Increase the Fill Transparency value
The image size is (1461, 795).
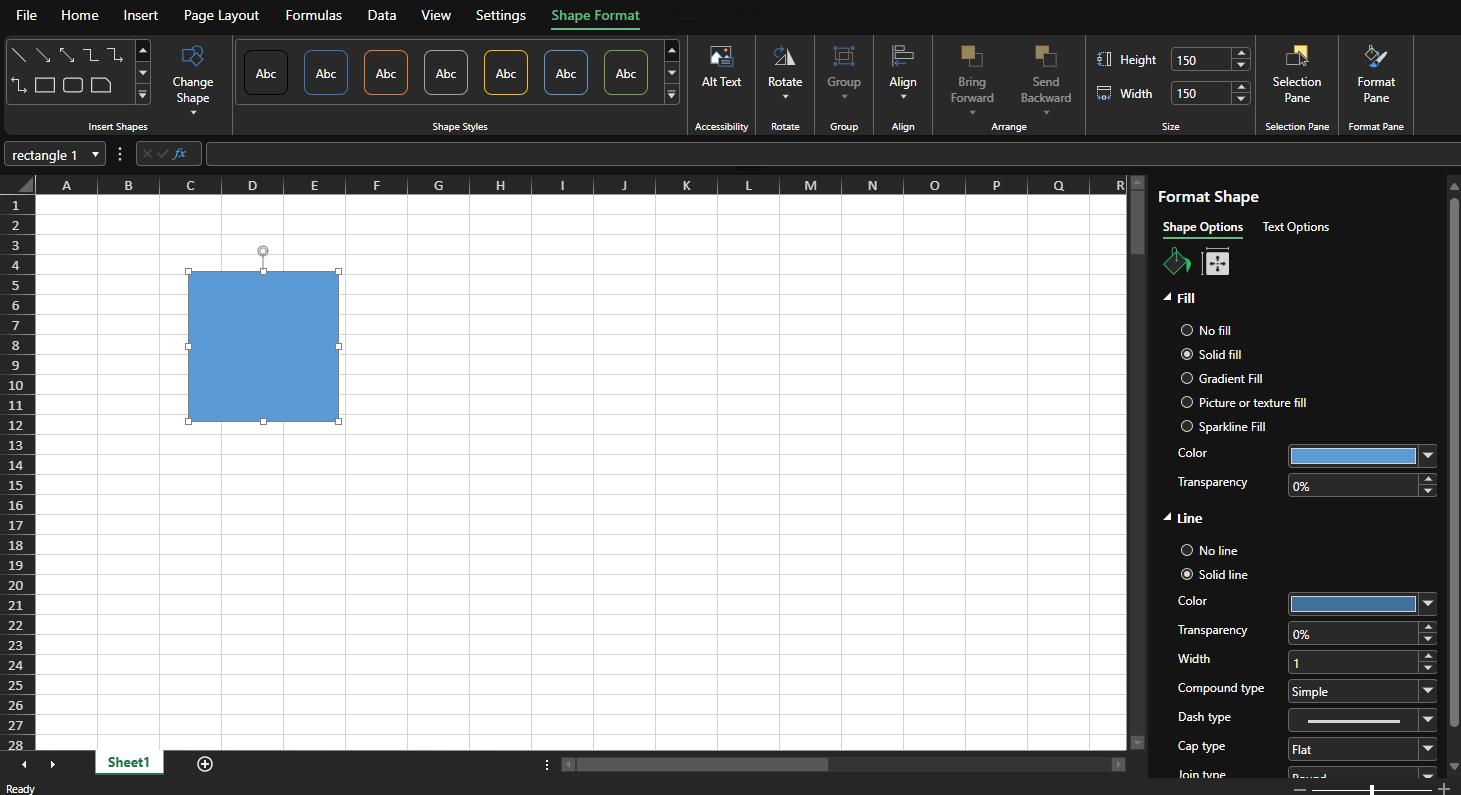point(1428,480)
